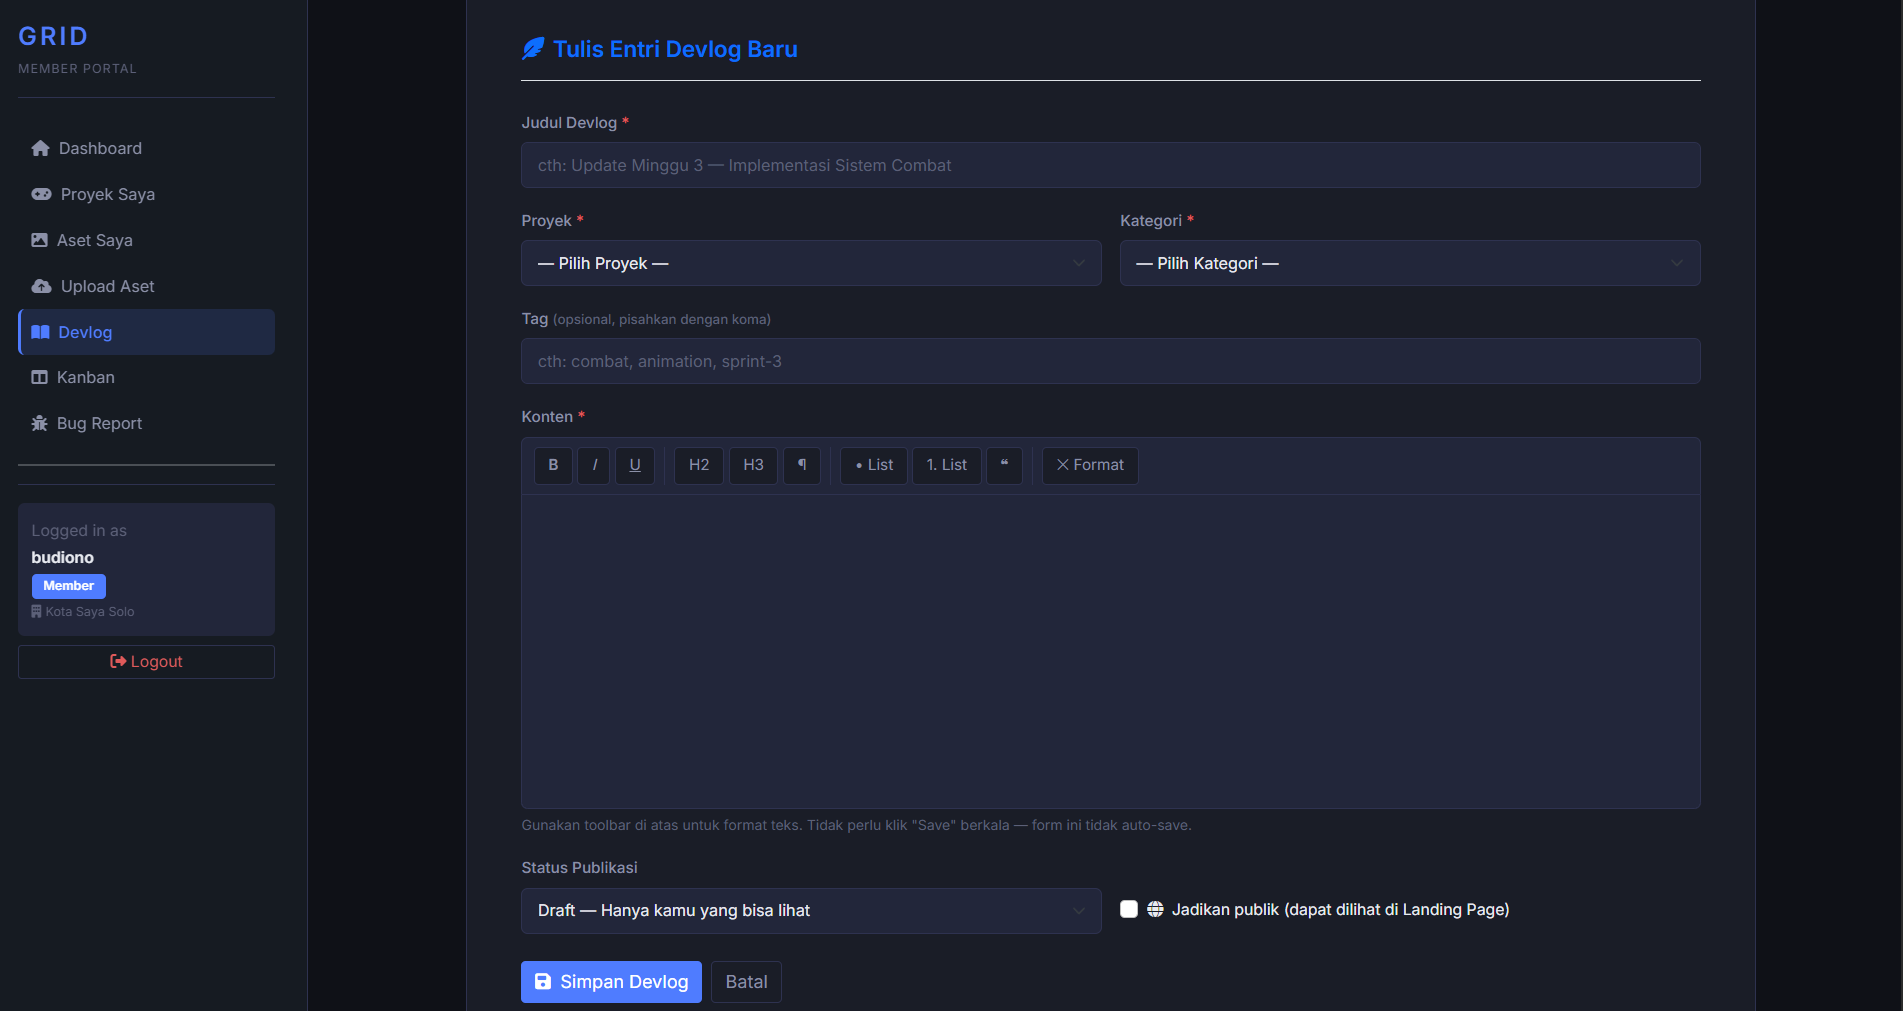Open Bug Report in sidebar

[146, 423]
